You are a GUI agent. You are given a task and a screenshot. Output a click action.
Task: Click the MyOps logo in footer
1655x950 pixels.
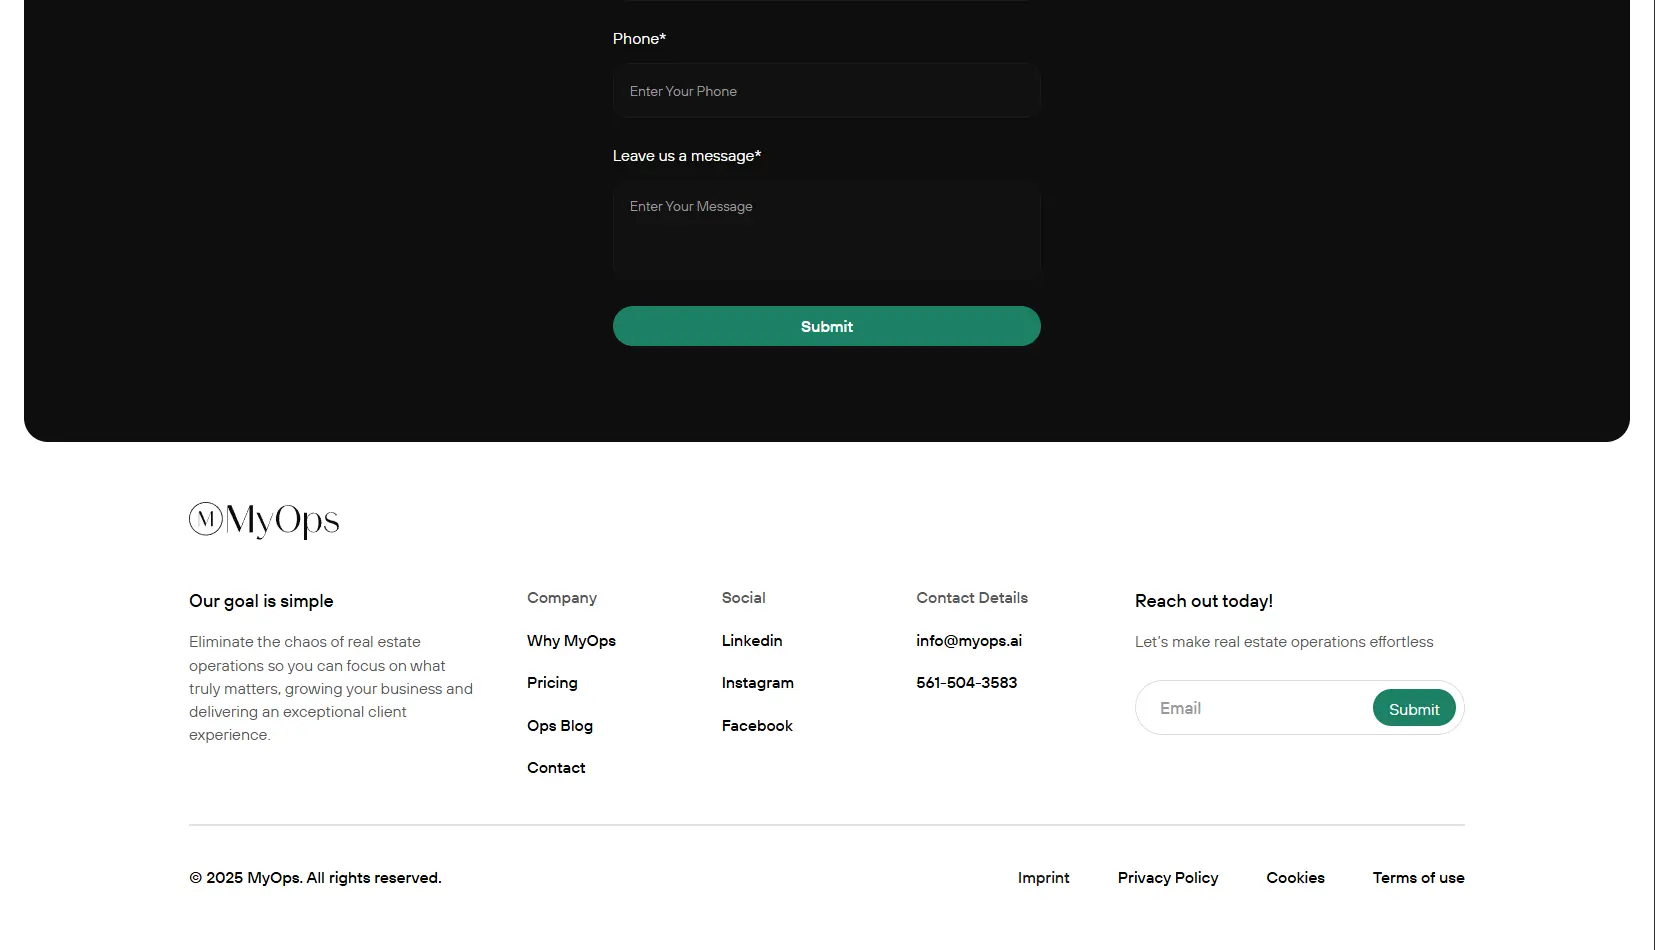tap(264, 520)
